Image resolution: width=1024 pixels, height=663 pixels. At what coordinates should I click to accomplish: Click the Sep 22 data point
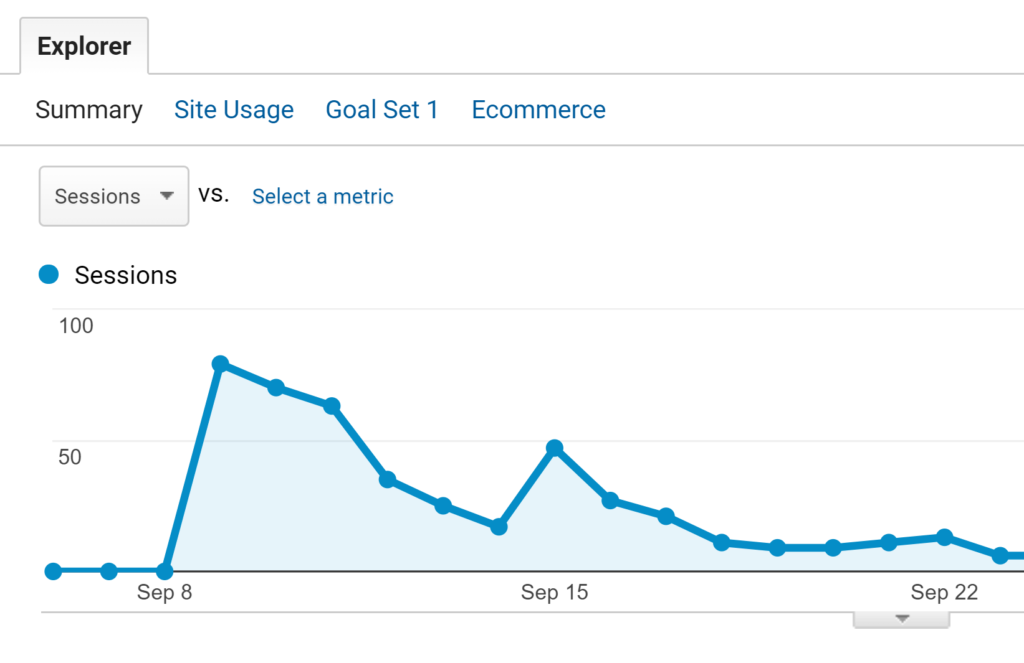tap(944, 538)
